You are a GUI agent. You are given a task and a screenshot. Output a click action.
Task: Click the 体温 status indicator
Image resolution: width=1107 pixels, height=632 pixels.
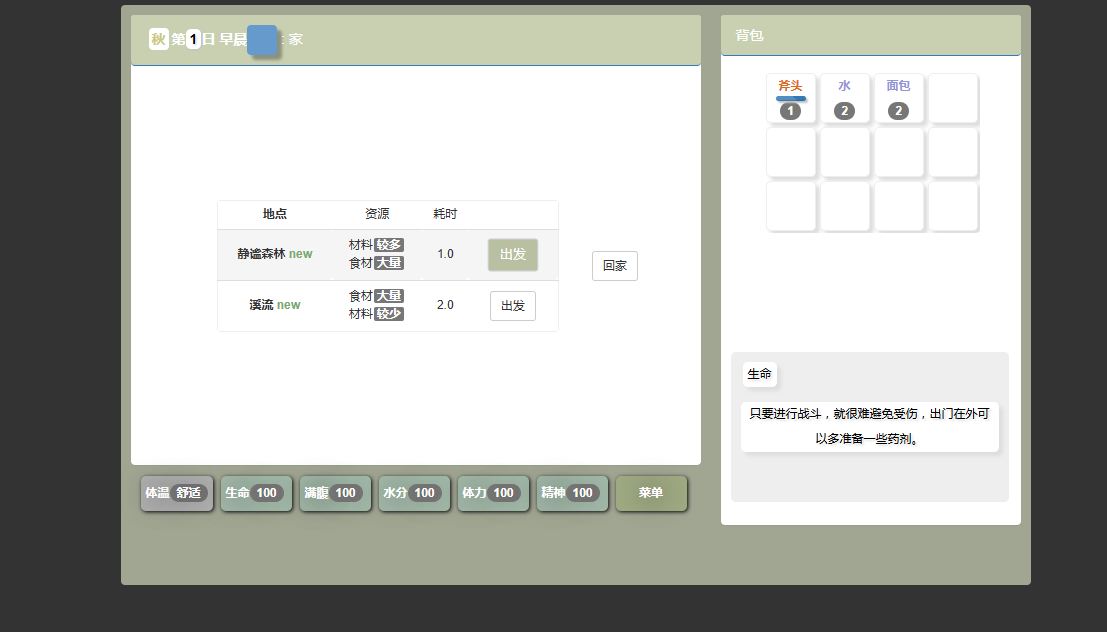tap(177, 493)
